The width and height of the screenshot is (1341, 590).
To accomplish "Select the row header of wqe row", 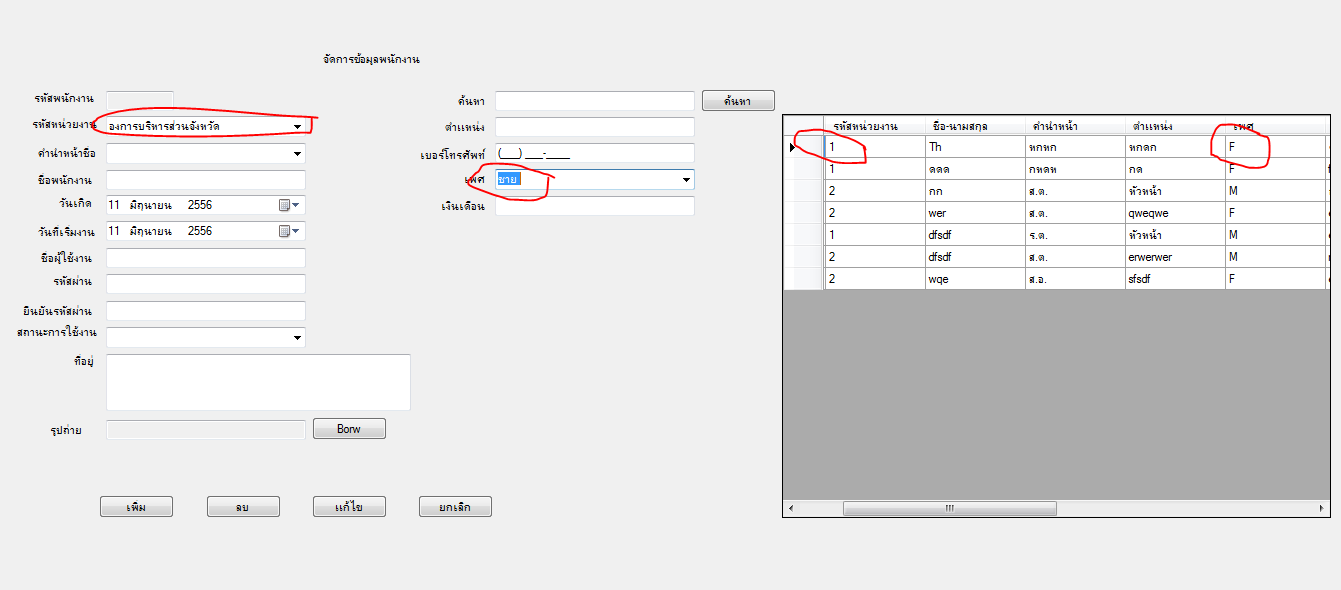I will point(804,279).
